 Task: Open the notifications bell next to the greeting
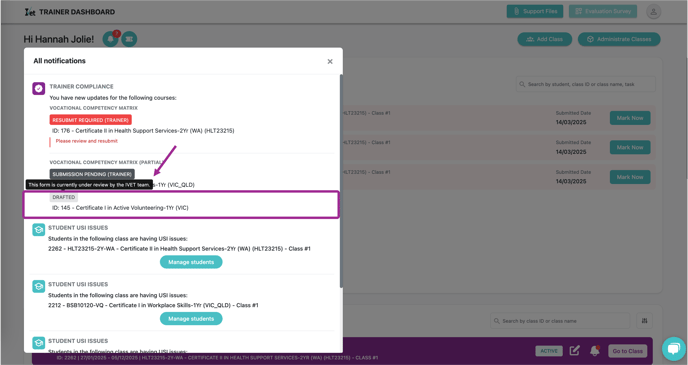pyautogui.click(x=110, y=39)
